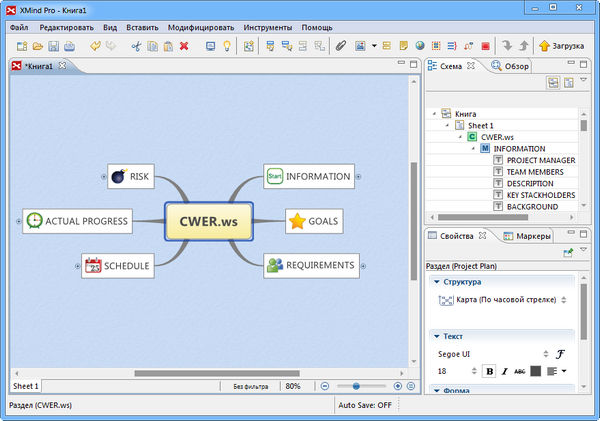600x421 pixels.
Task: Toggle Italic text formatting
Action: [505, 371]
